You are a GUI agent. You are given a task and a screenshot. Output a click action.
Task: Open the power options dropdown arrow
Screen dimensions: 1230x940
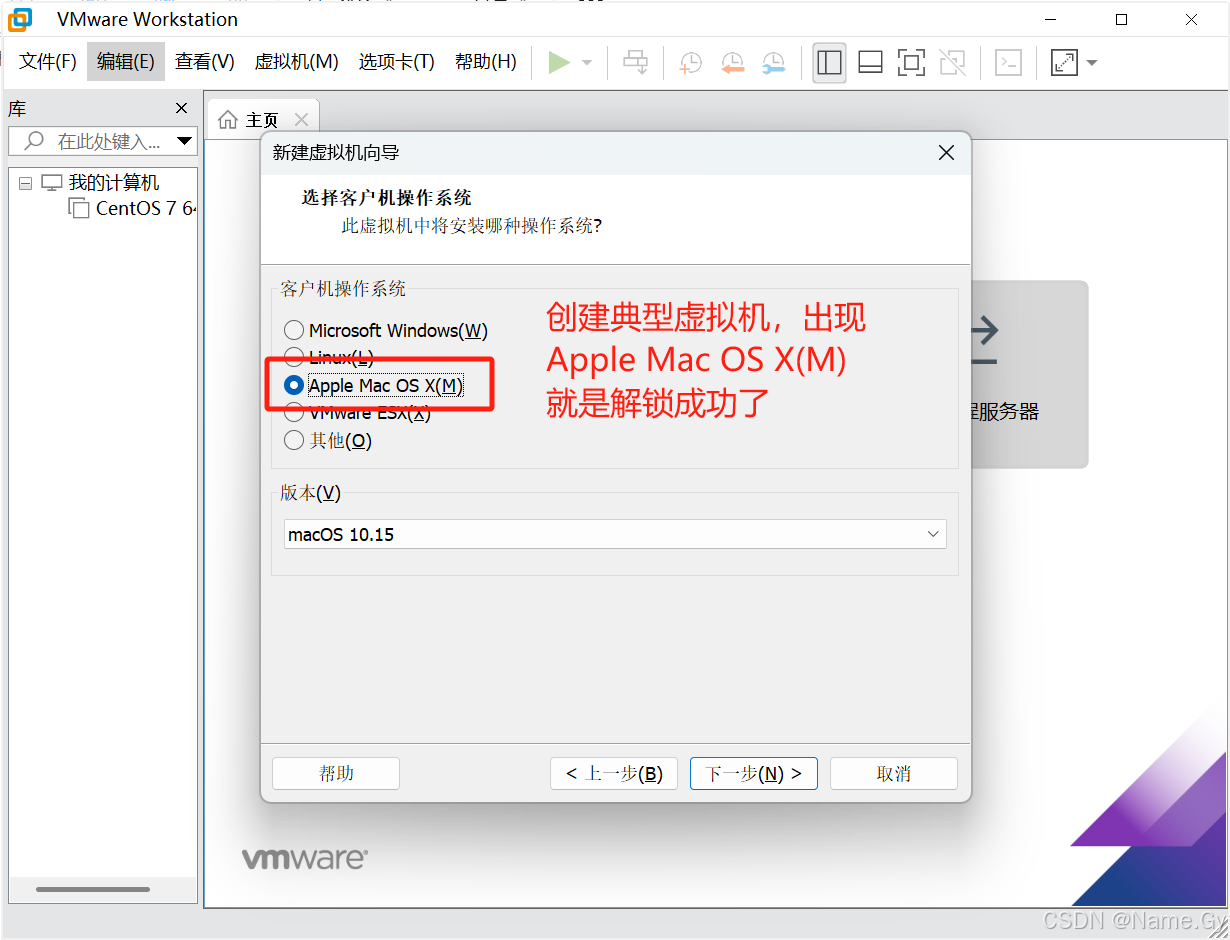[x=587, y=63]
